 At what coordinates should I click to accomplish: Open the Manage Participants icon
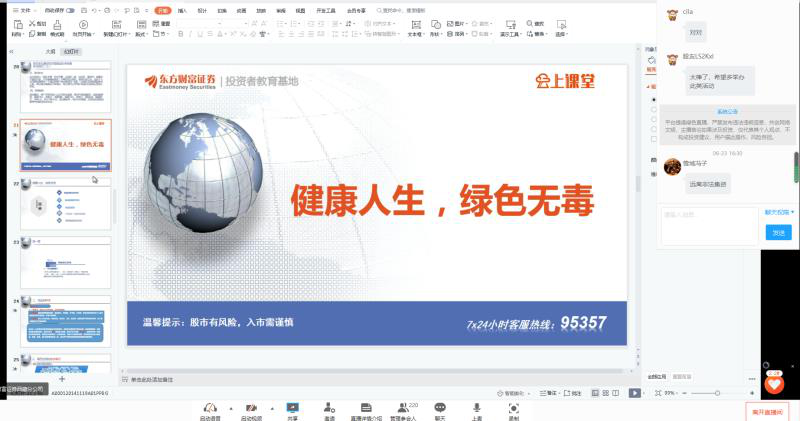(x=403, y=407)
